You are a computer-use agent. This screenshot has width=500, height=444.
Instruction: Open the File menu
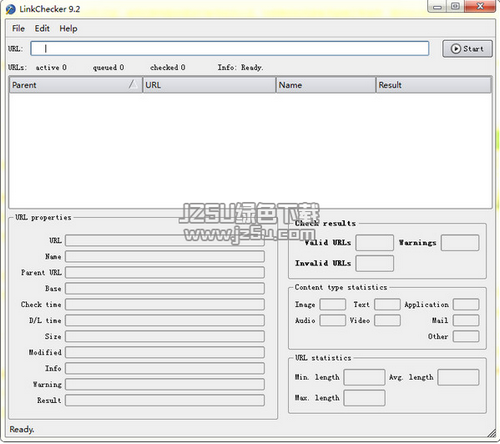click(18, 29)
